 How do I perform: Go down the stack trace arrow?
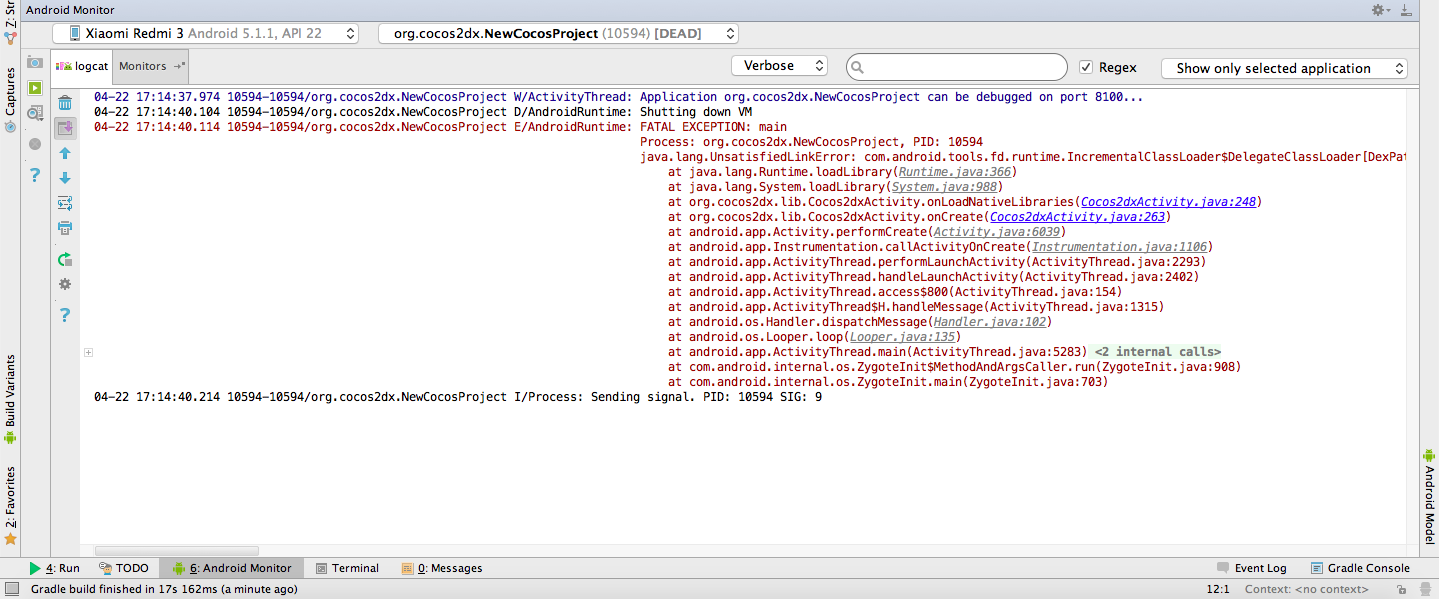pyautogui.click(x=65, y=178)
